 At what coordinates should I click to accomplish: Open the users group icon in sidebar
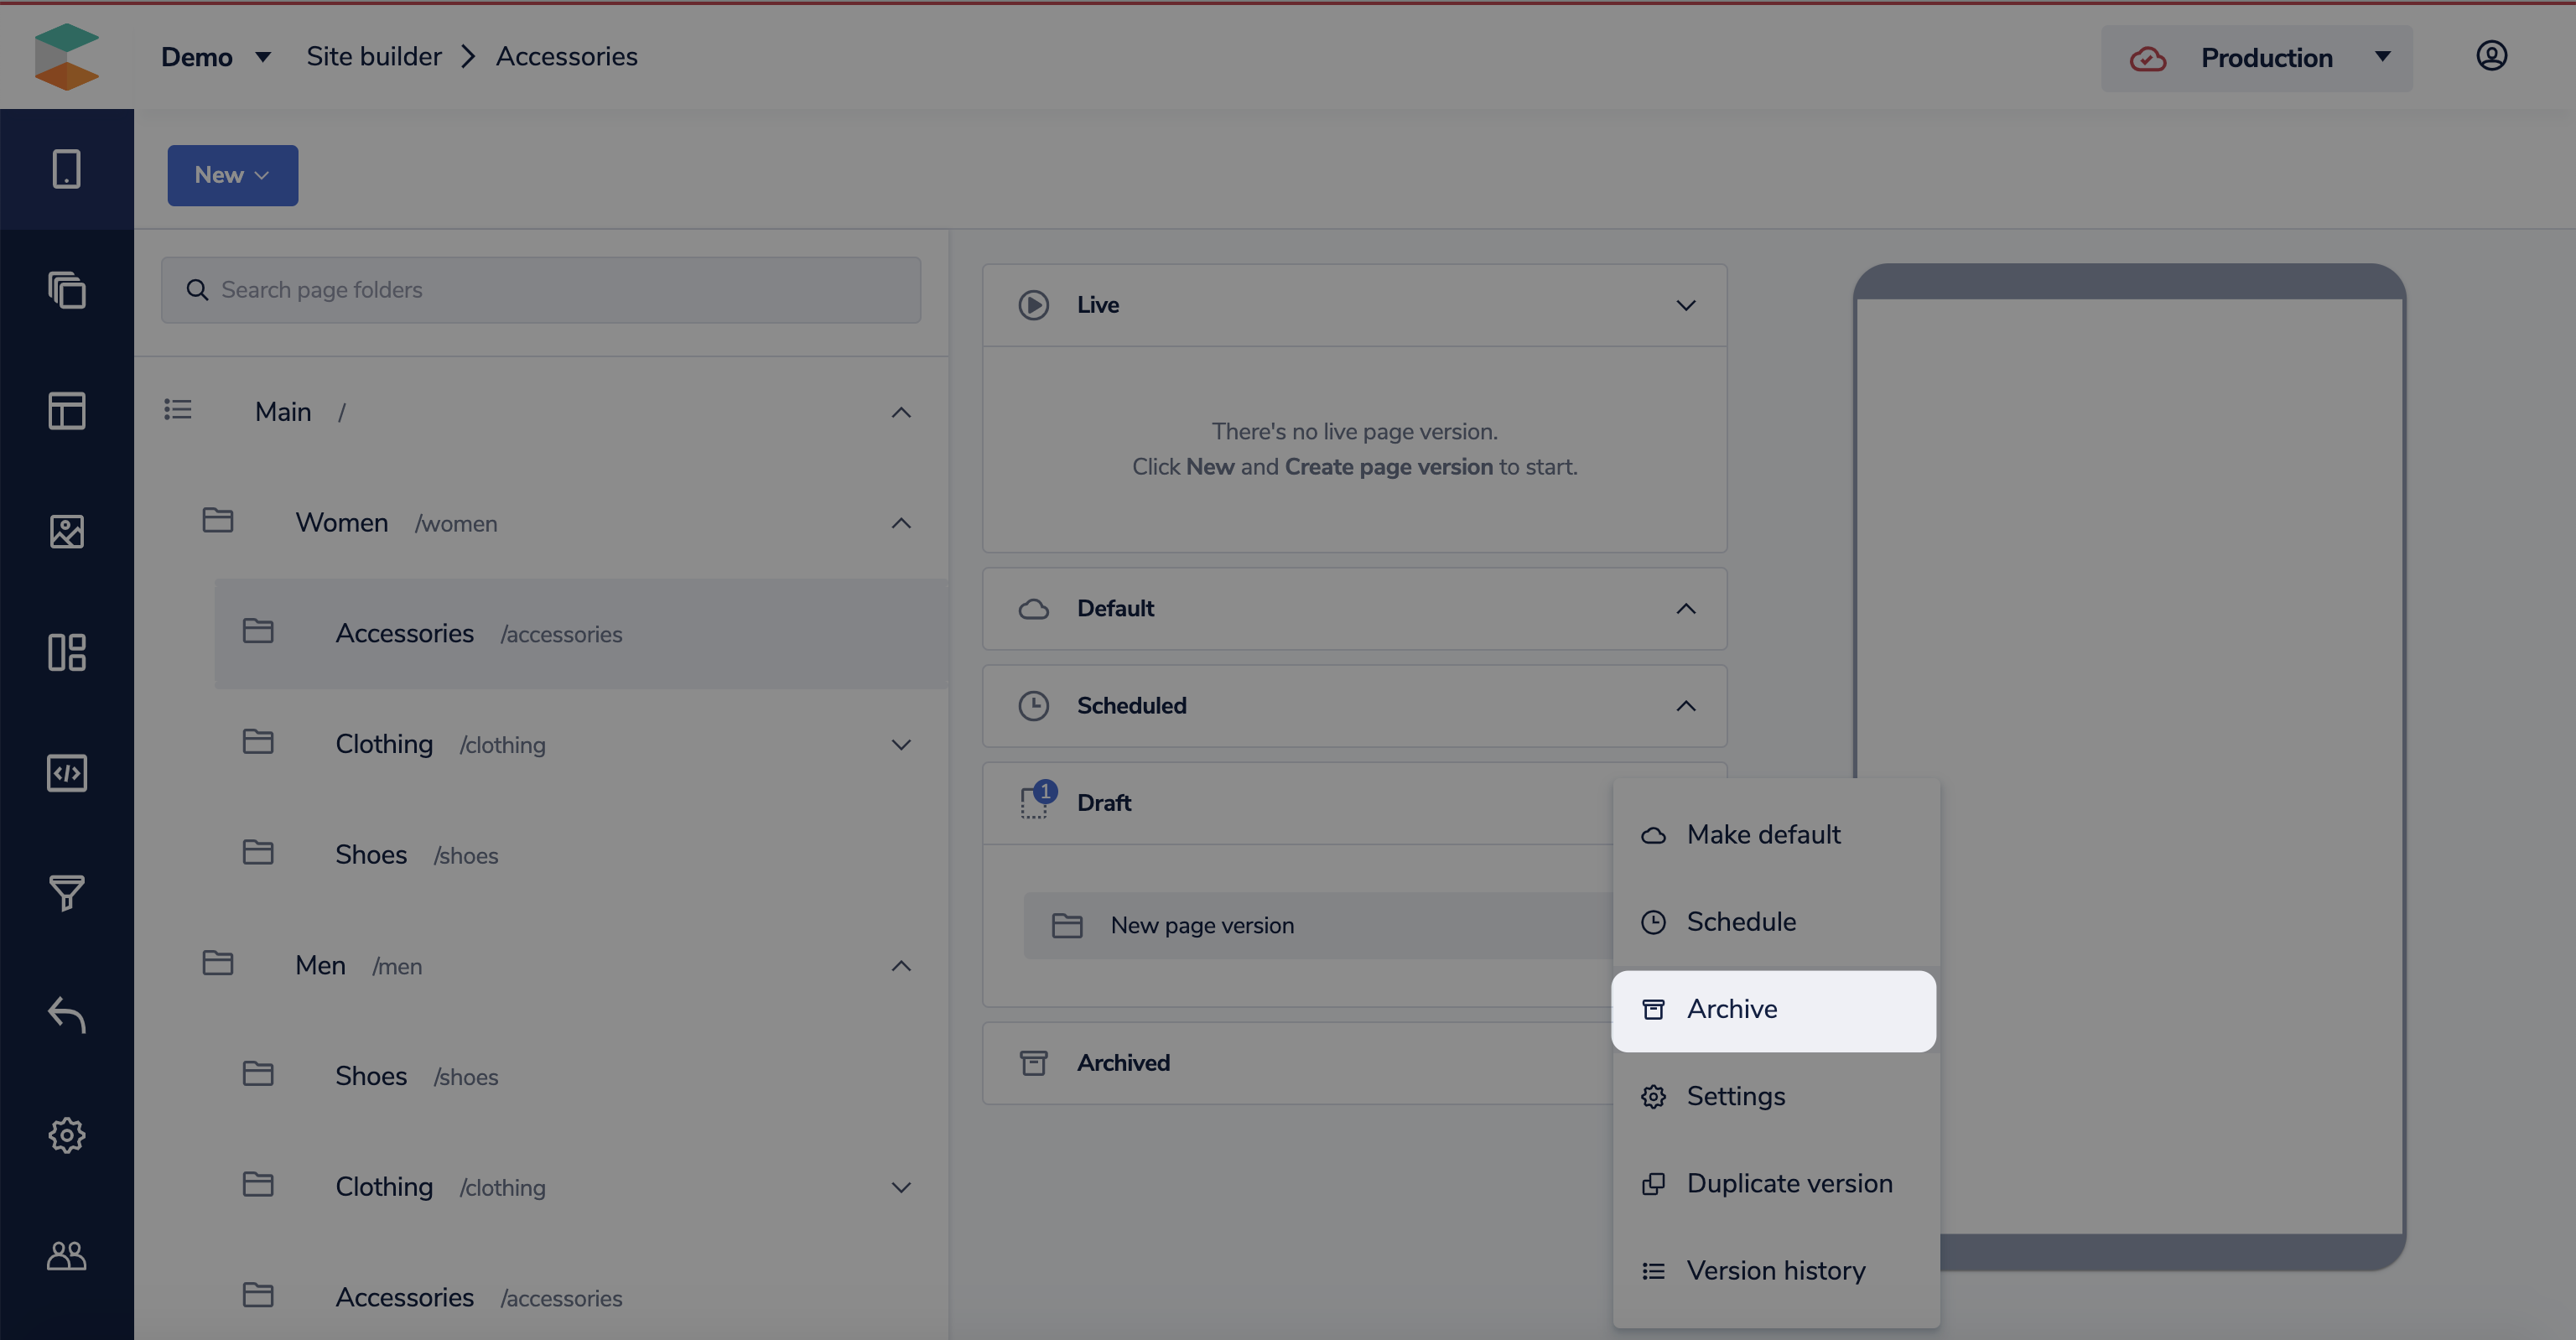pyautogui.click(x=67, y=1255)
